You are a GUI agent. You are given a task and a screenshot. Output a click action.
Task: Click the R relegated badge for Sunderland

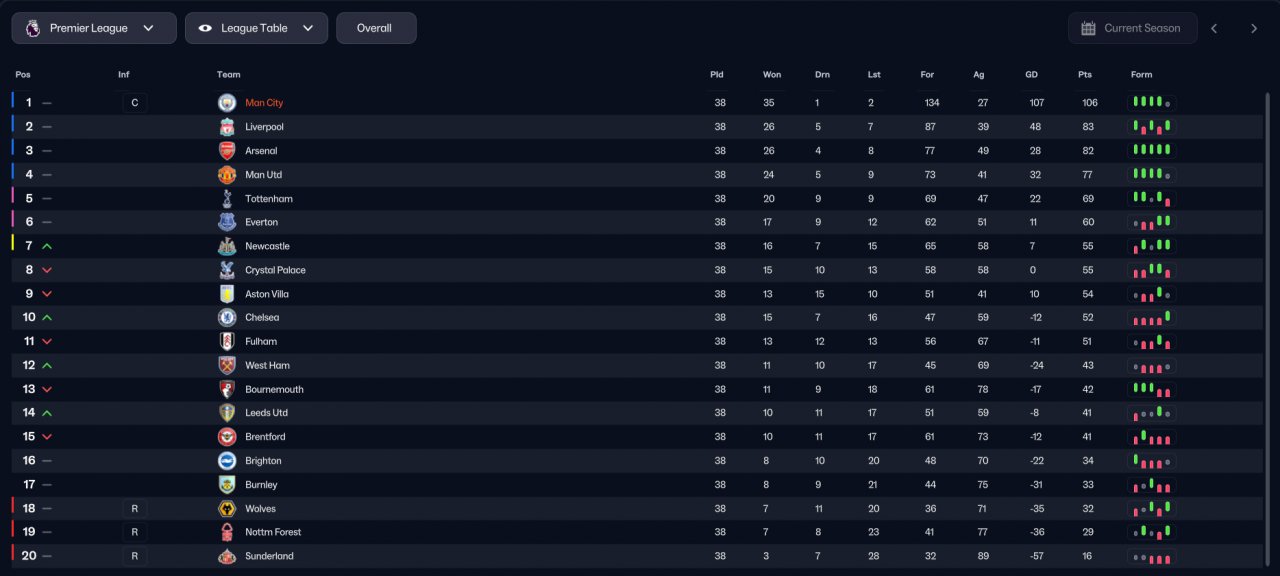click(135, 556)
